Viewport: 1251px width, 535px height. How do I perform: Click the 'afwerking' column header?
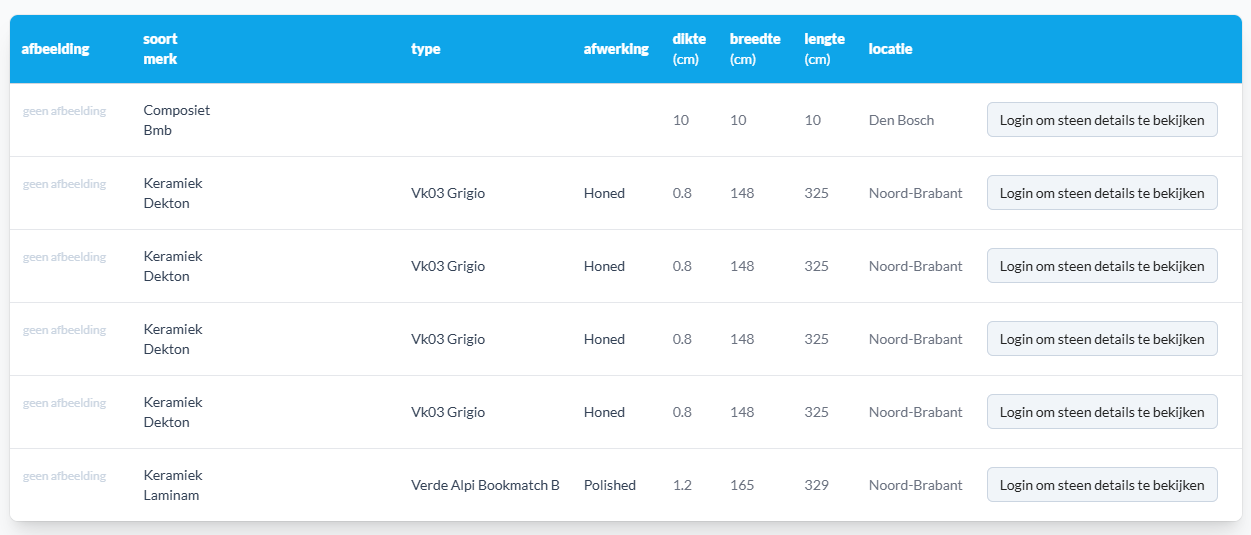tap(616, 49)
